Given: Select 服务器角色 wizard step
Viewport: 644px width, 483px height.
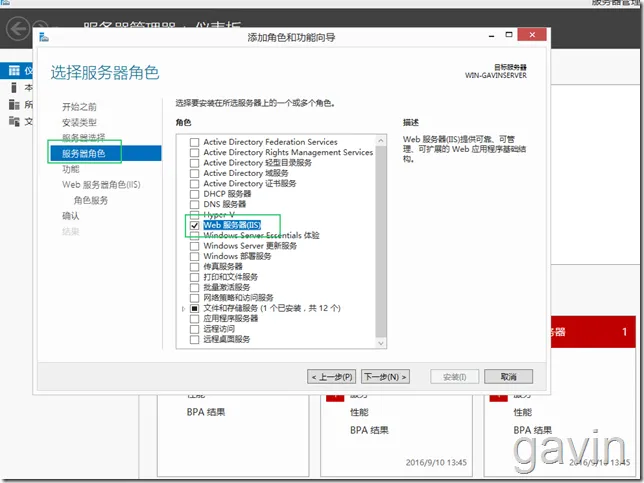Looking at the screenshot, I should (106, 154).
